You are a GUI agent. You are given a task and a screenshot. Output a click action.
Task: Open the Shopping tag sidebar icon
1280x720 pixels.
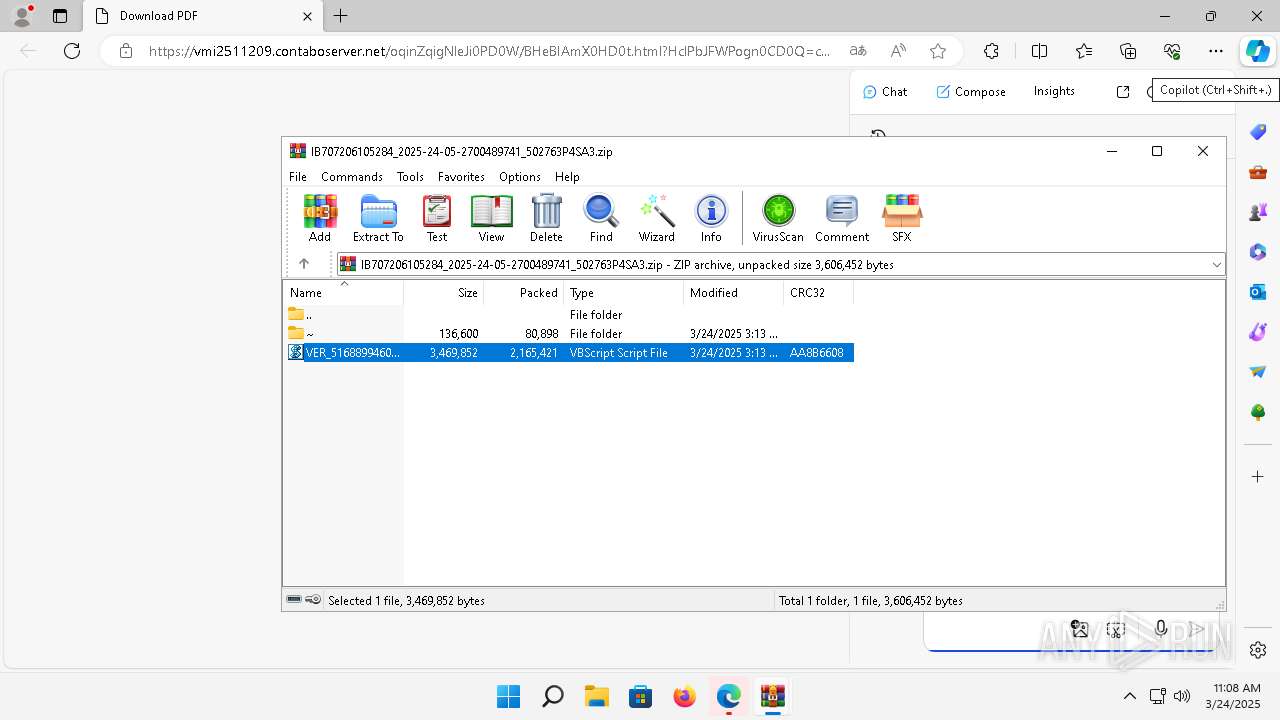click(1258, 132)
